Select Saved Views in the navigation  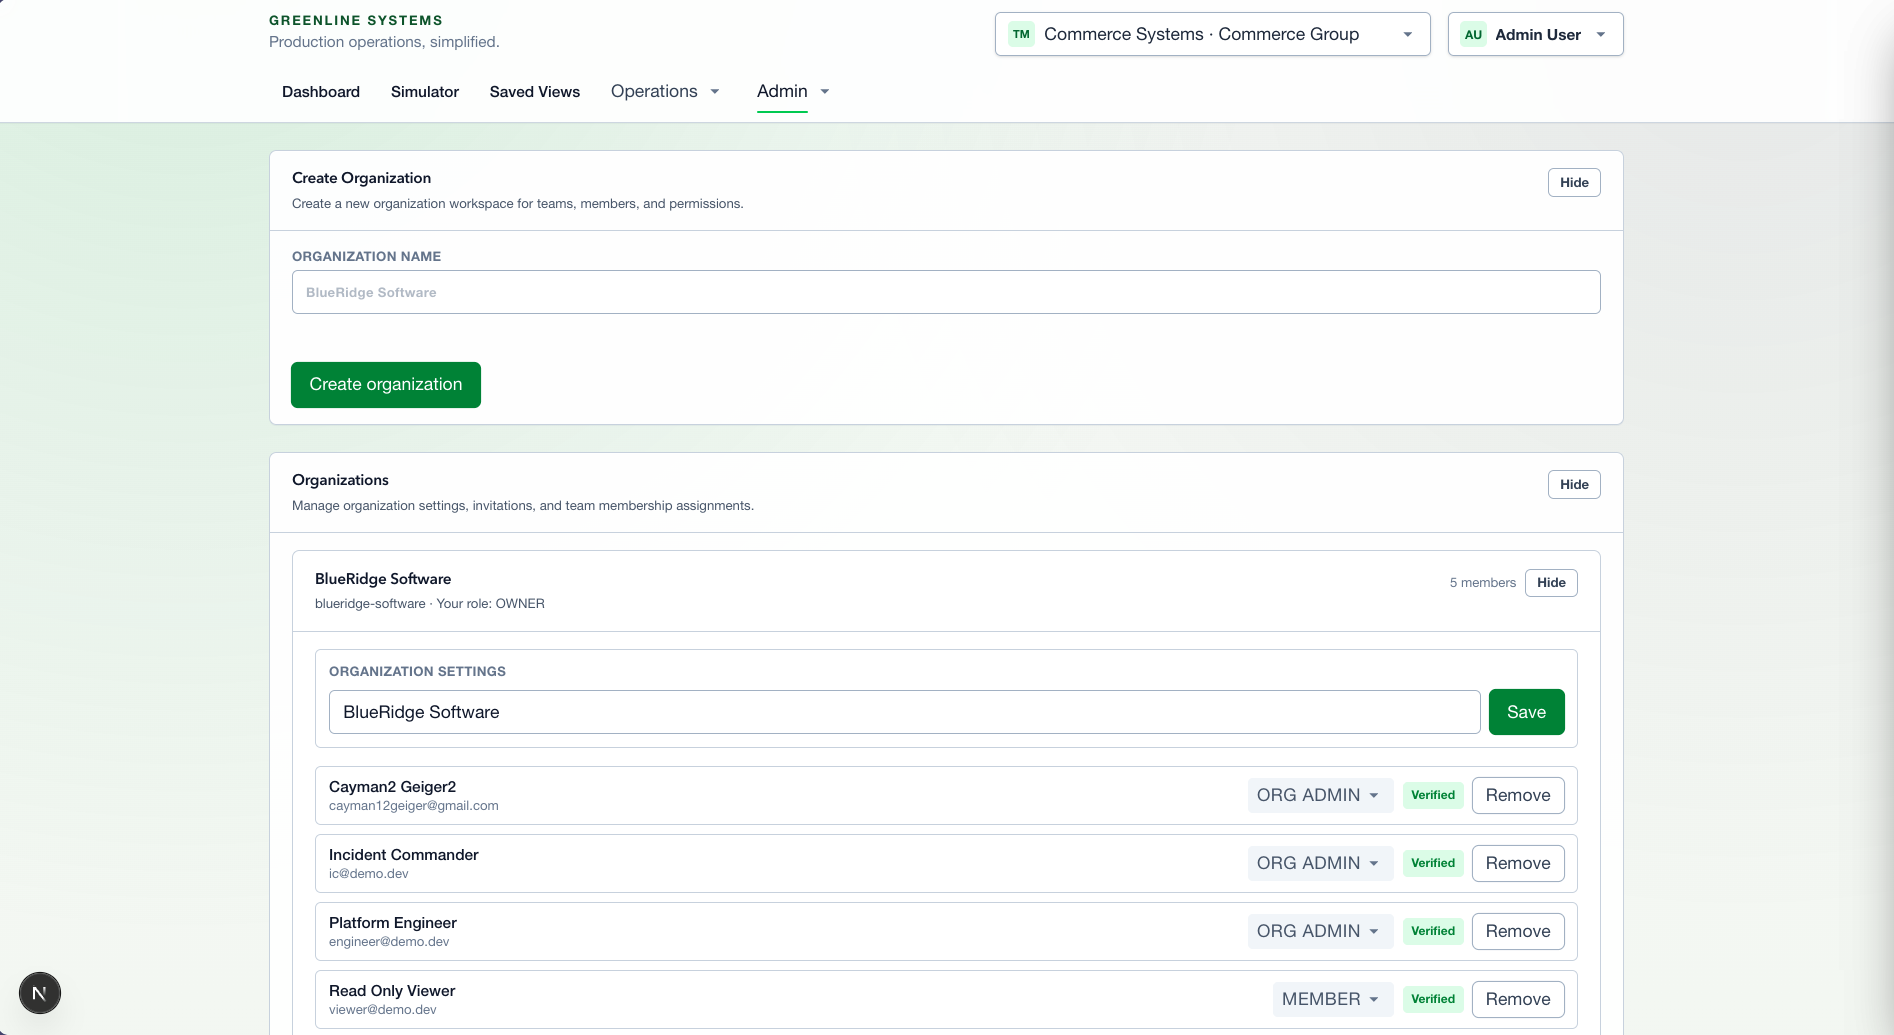coord(534,91)
